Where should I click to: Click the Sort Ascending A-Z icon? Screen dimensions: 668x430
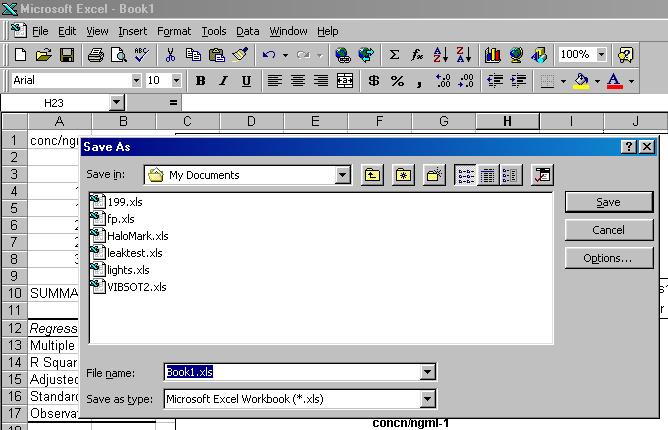click(440, 55)
